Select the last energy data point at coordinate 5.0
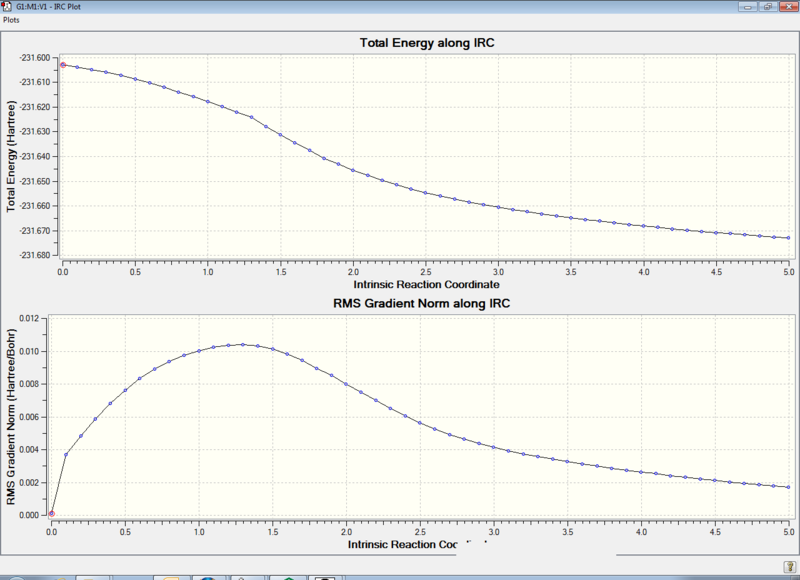800x580 pixels. click(788, 238)
